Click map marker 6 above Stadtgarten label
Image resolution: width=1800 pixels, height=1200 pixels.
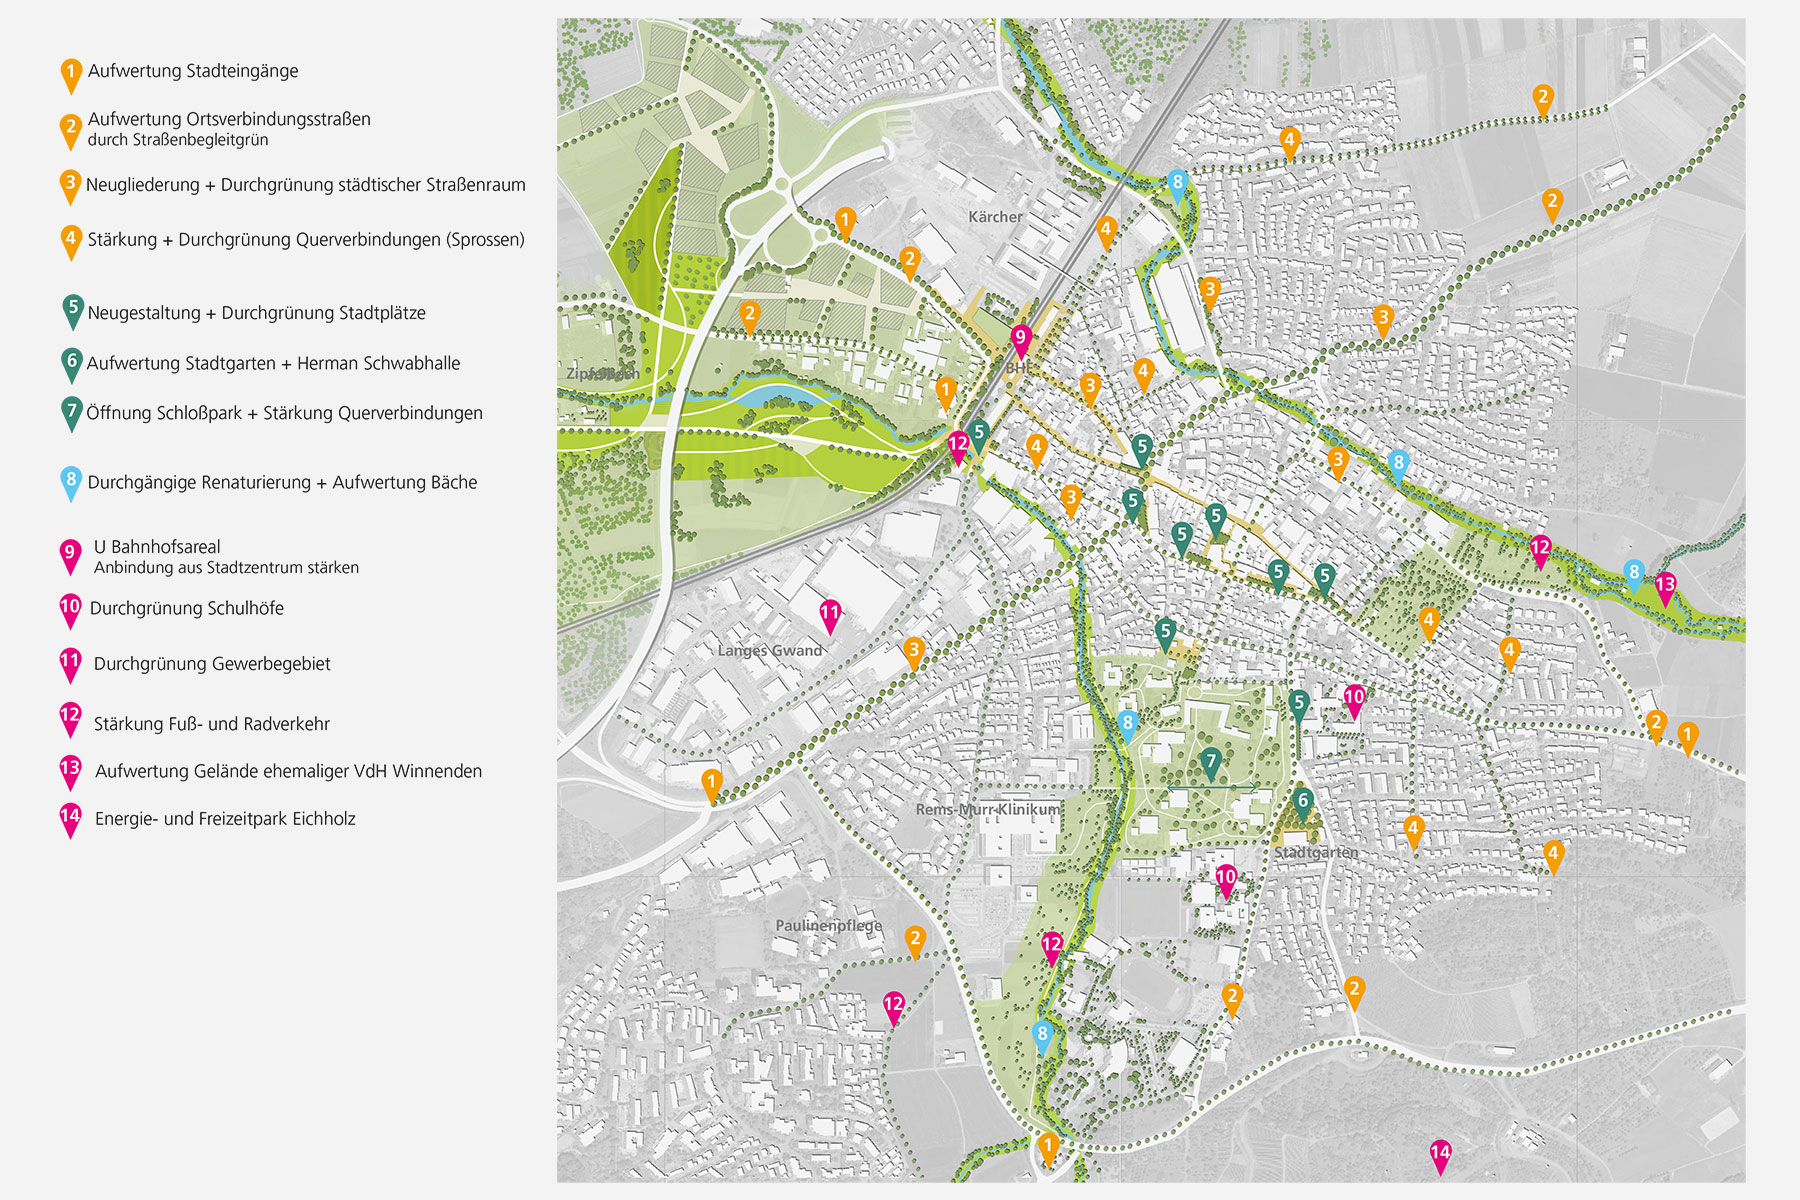click(x=1302, y=801)
